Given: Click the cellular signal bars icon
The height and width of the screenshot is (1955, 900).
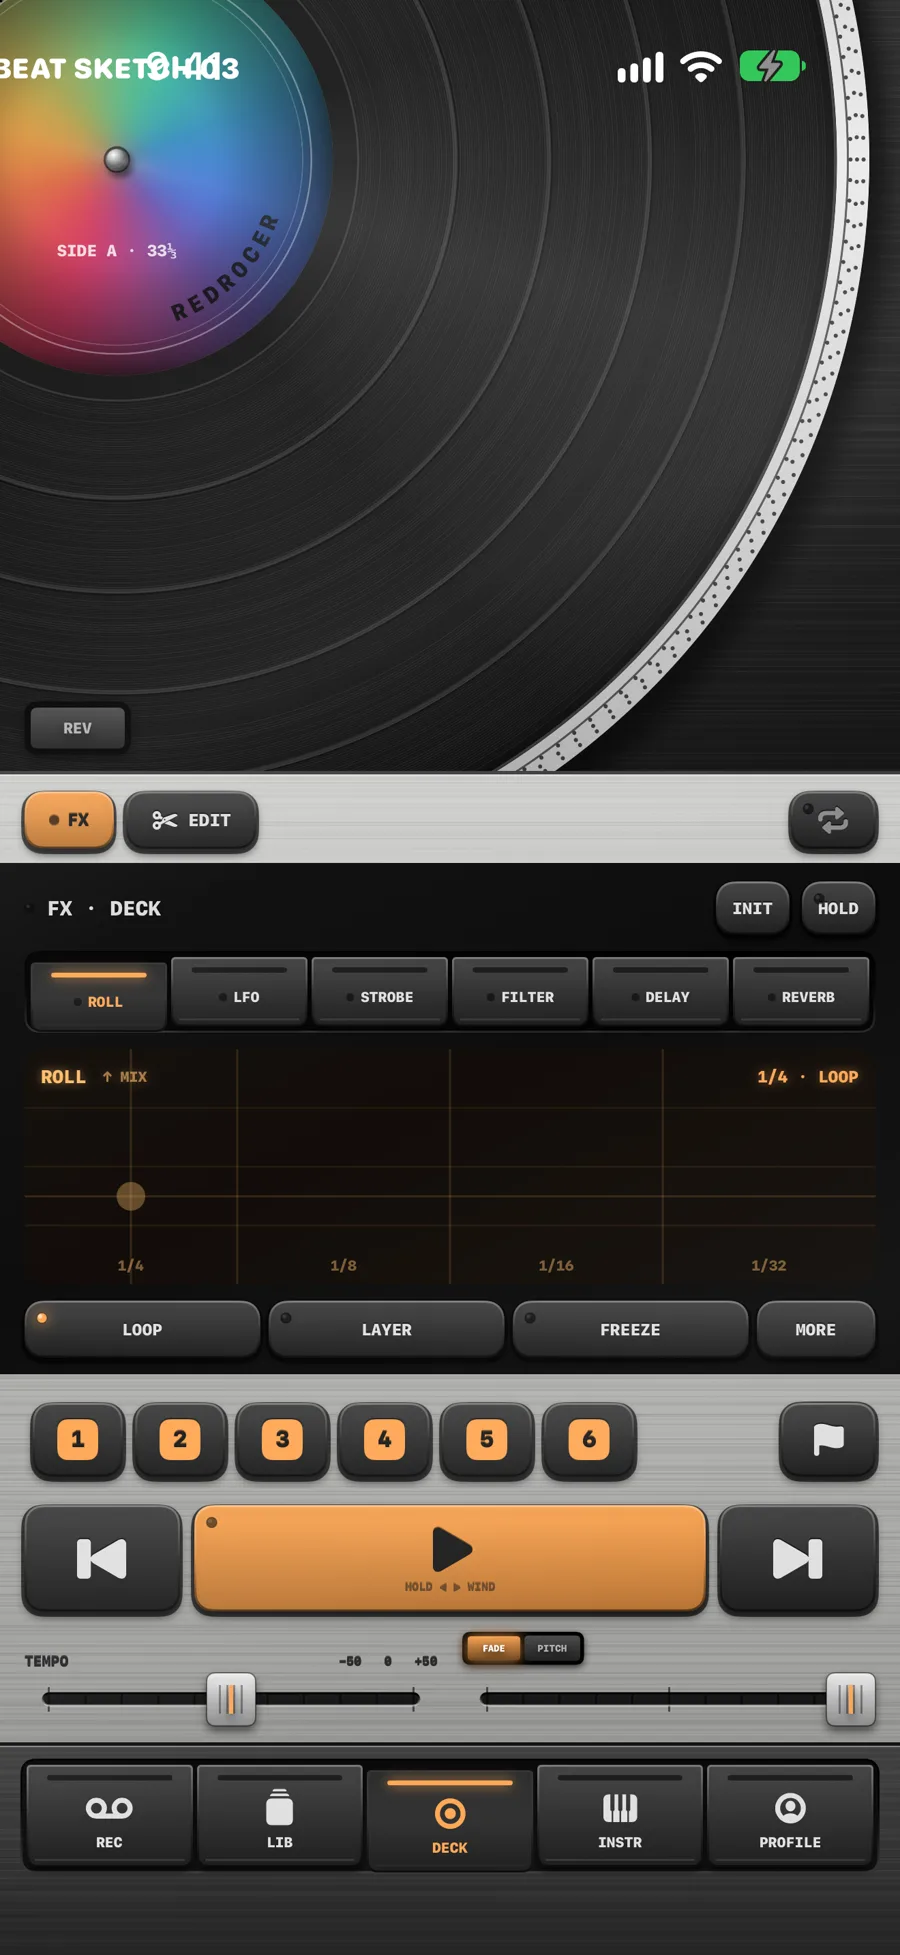Looking at the screenshot, I should click(641, 68).
